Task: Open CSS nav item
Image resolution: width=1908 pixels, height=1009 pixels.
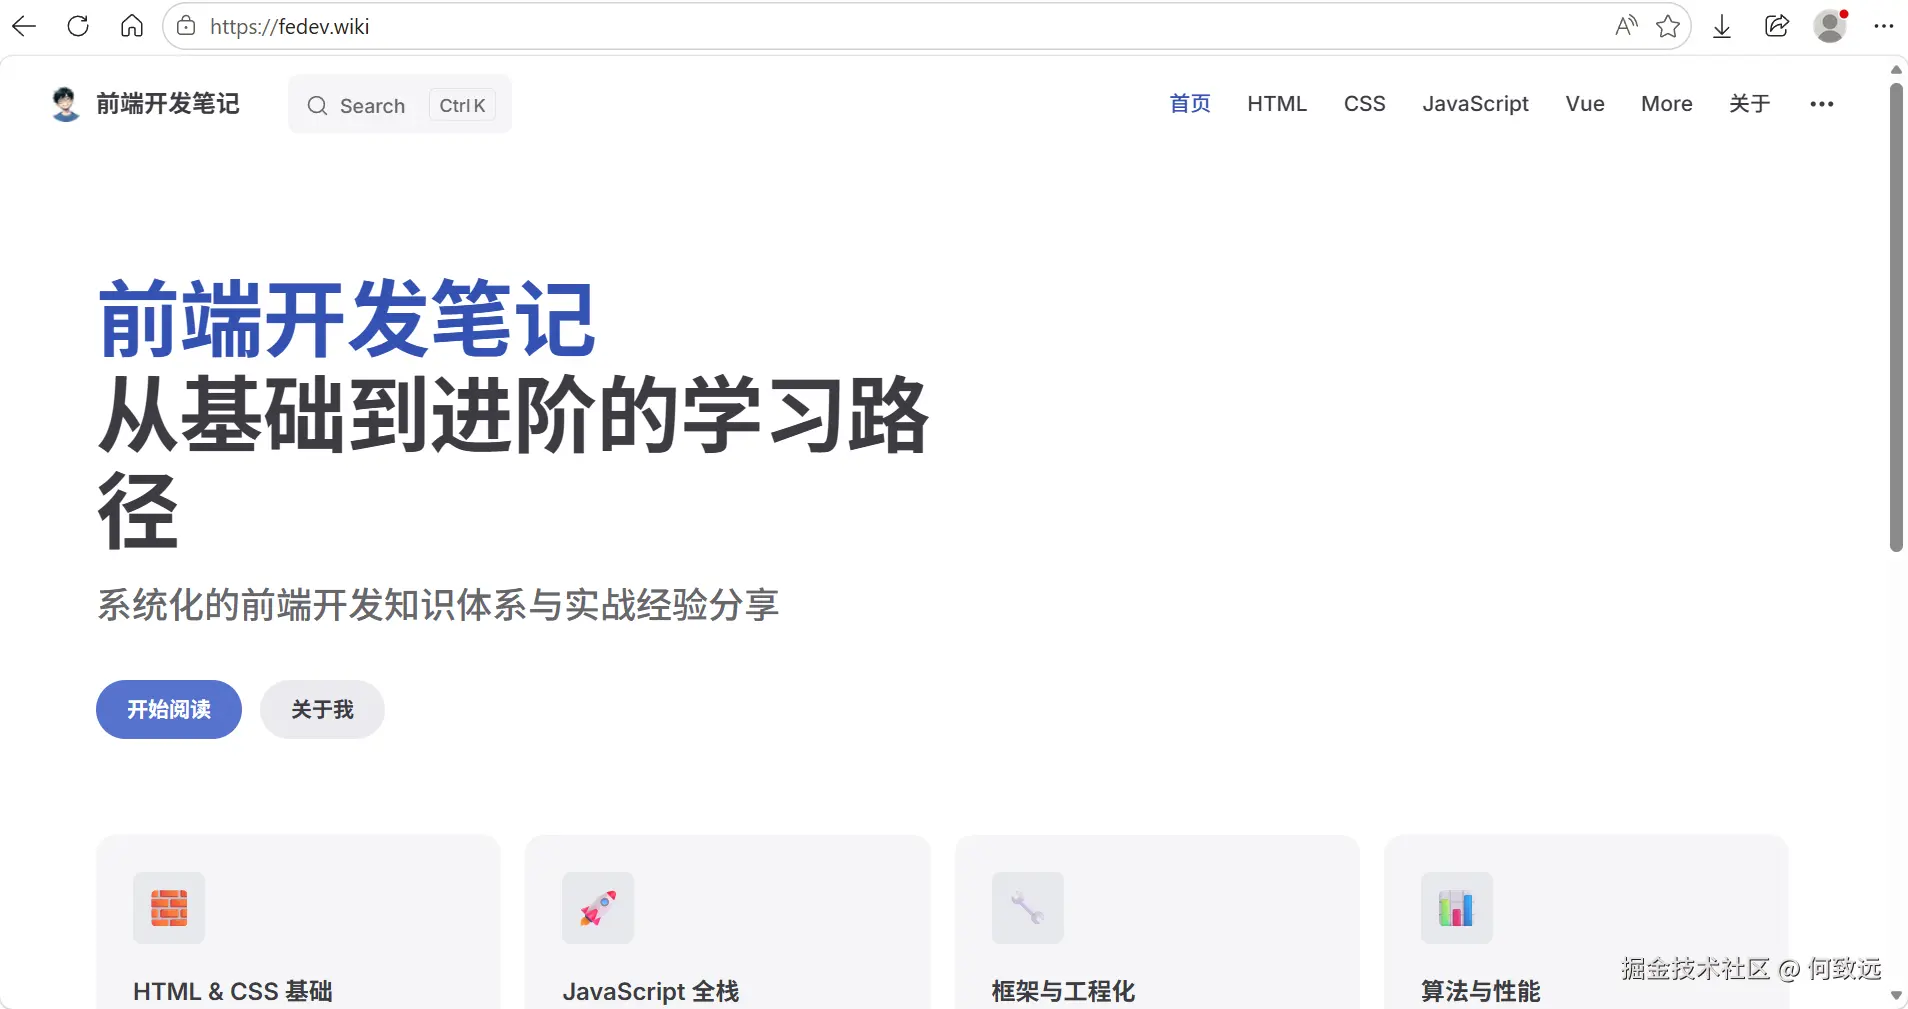Action: coord(1364,104)
